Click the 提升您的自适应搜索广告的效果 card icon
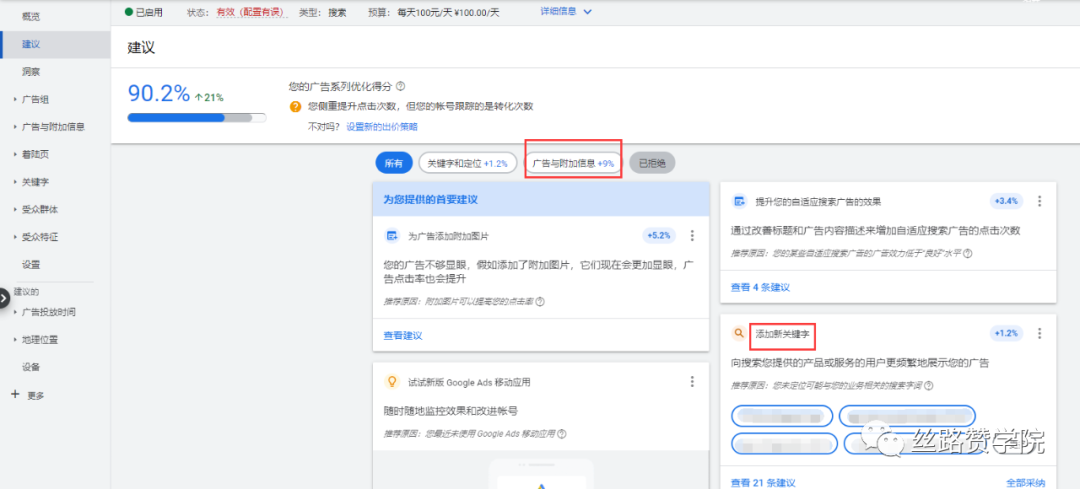The width and height of the screenshot is (1080, 489). coord(739,202)
